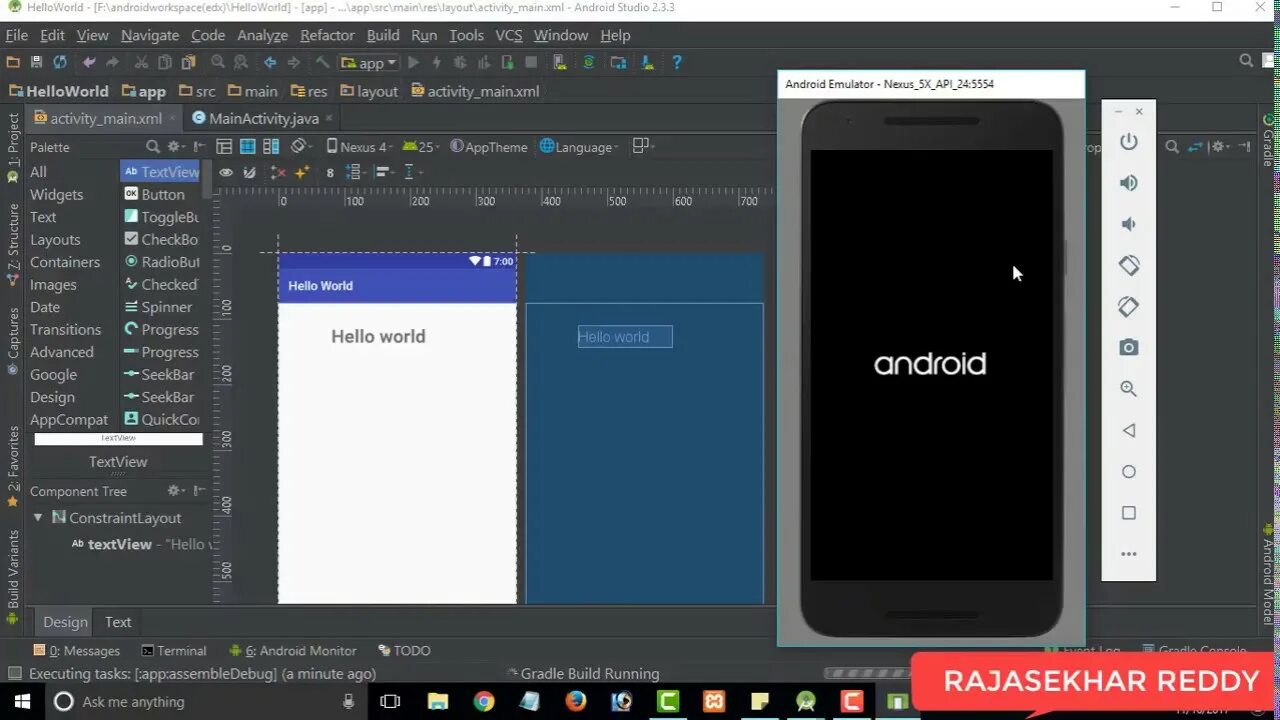Open Chrome from the taskbar

[x=483, y=702]
